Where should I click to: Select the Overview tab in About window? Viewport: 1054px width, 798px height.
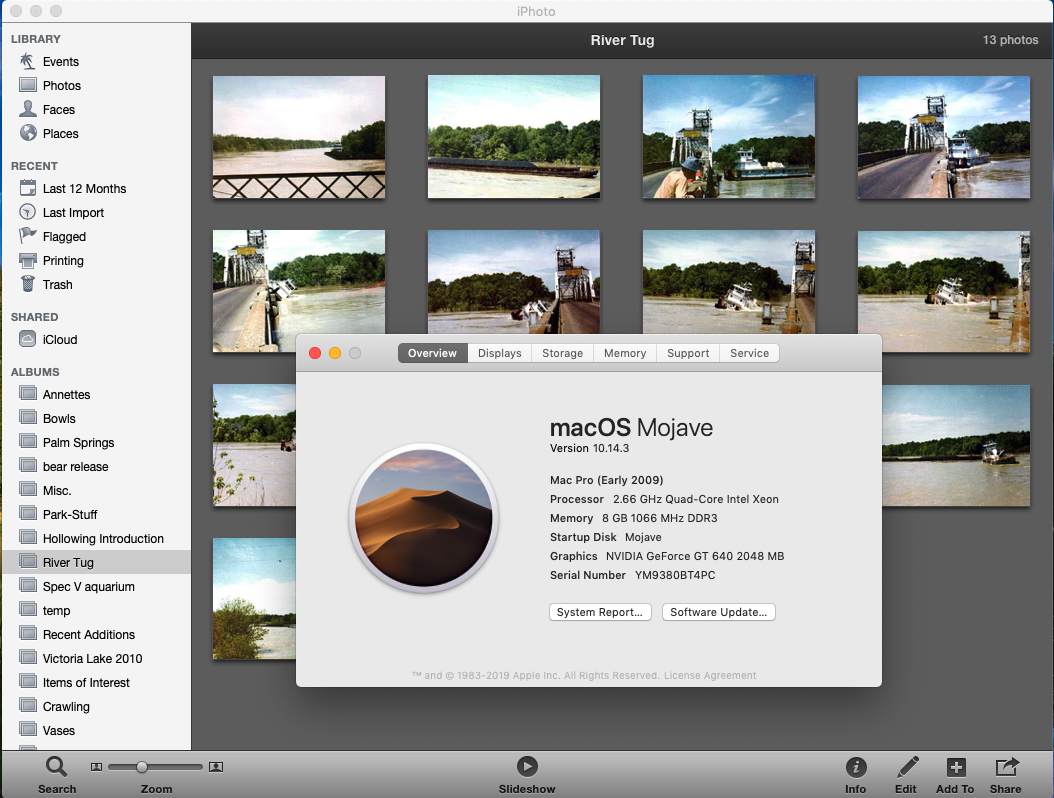coord(432,353)
